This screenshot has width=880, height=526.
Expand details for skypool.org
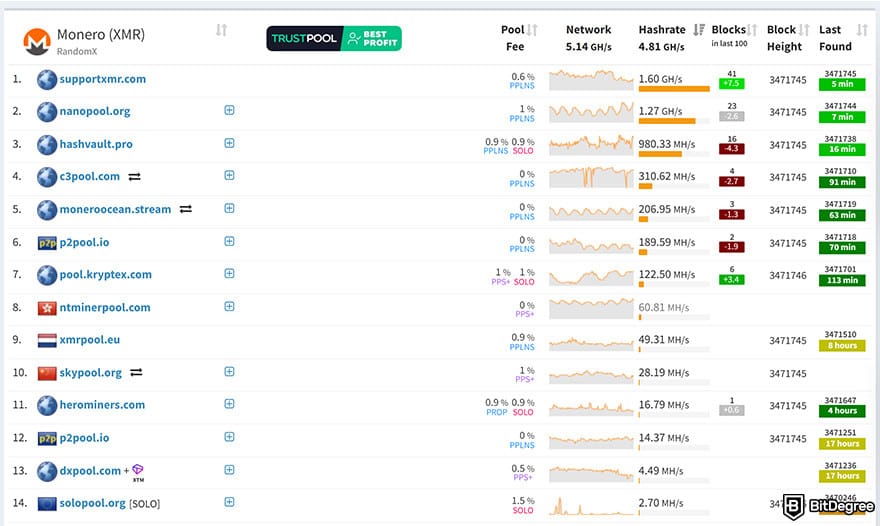229,372
